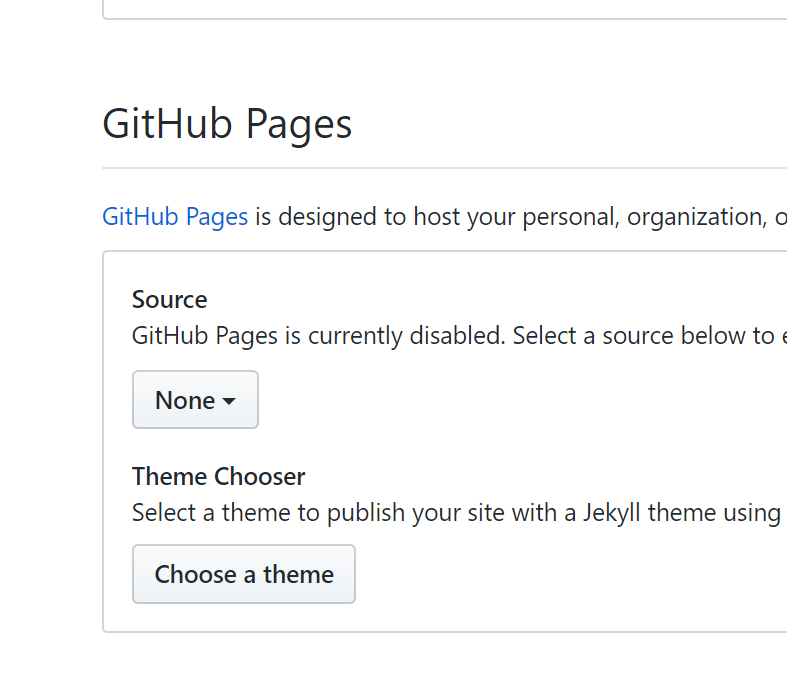
Task: Click the 'is designed to host your personal' text
Action: pos(521,217)
